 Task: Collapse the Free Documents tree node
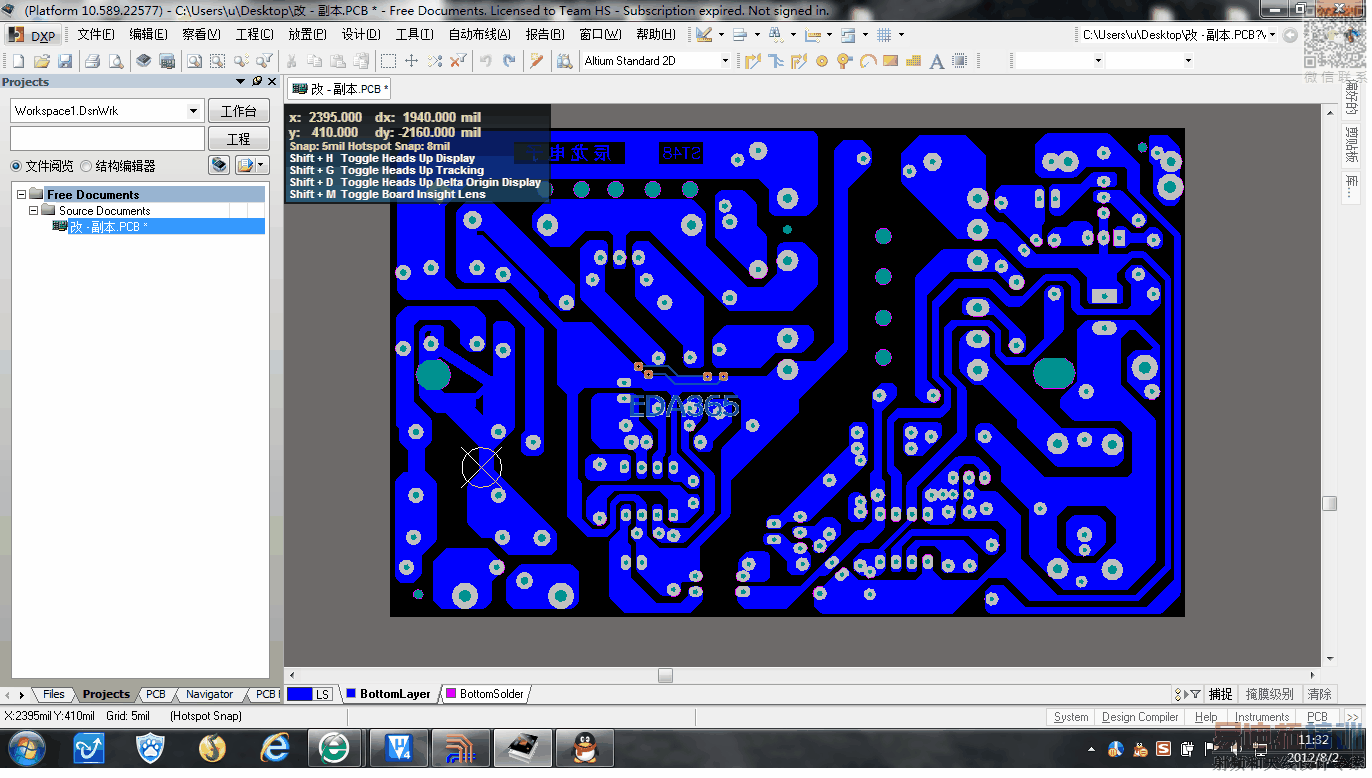point(21,194)
